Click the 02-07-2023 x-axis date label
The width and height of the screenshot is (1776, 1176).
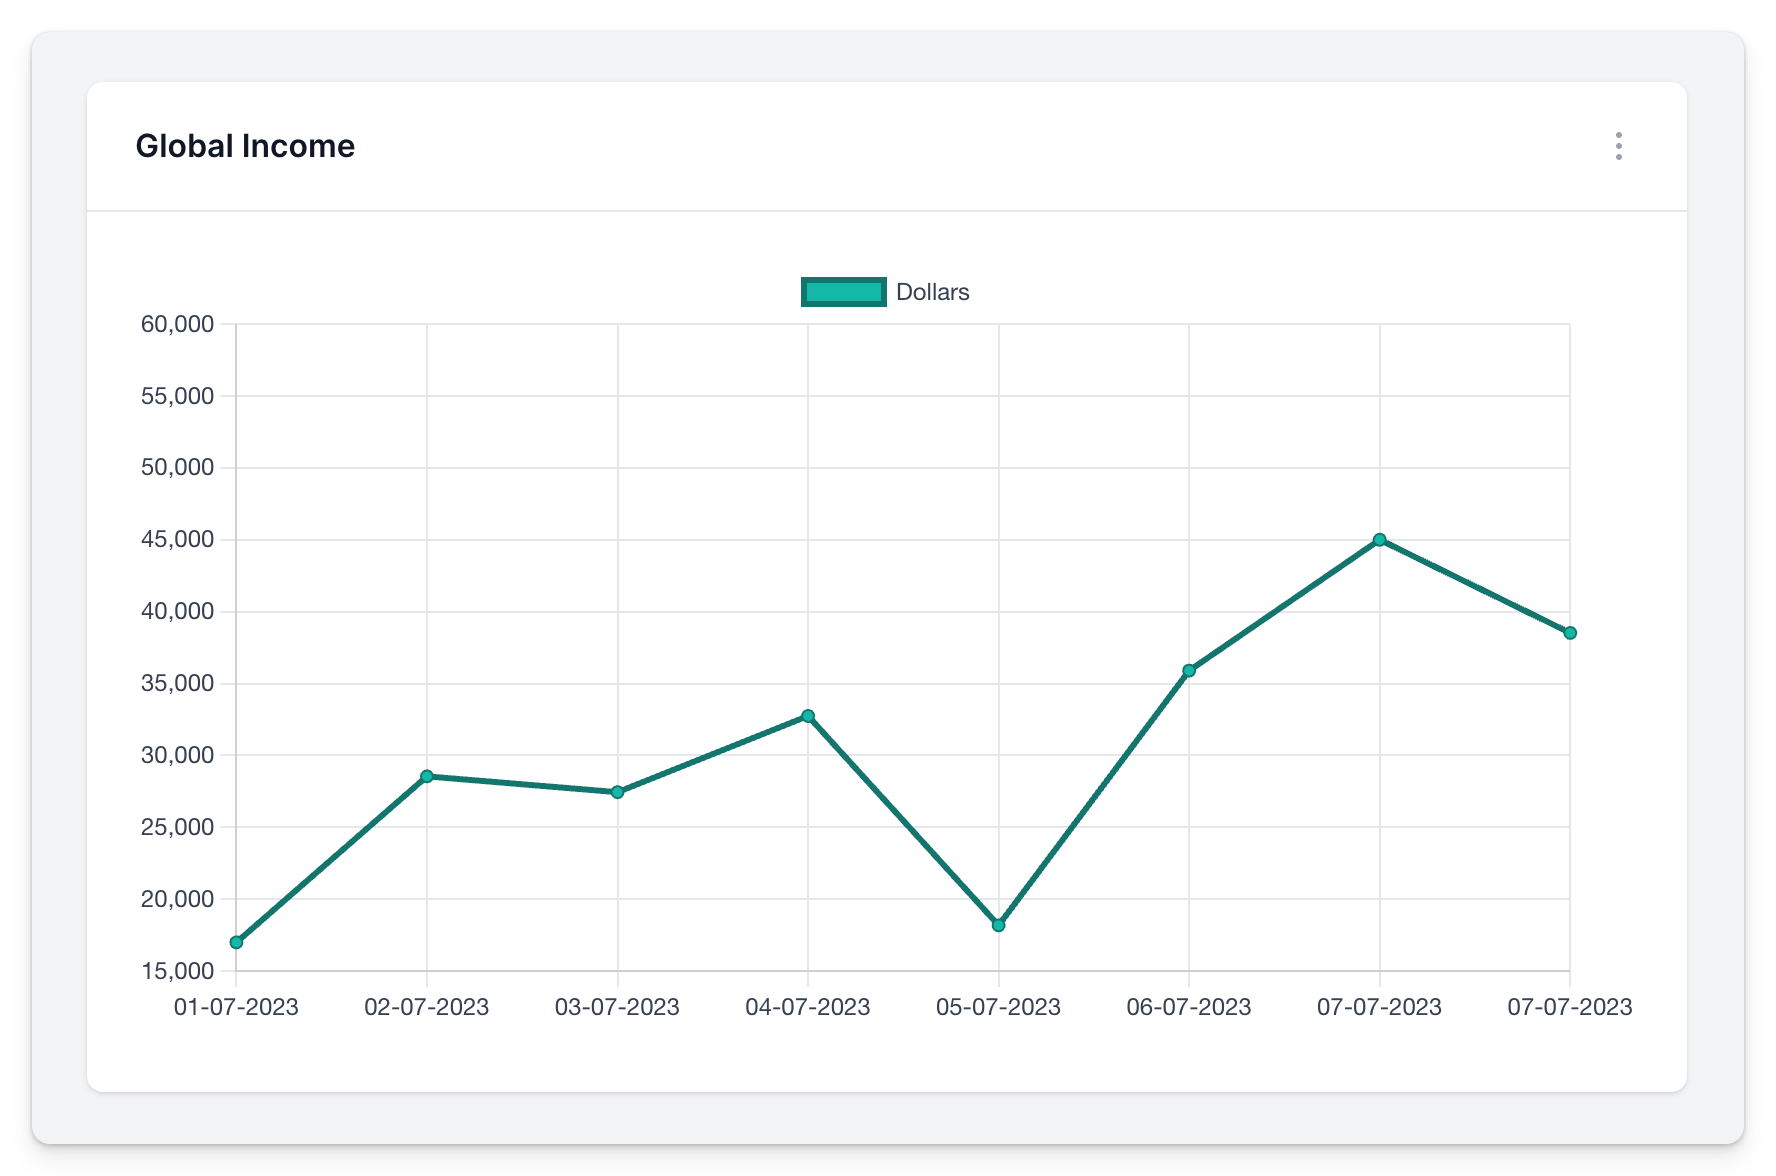click(427, 1007)
